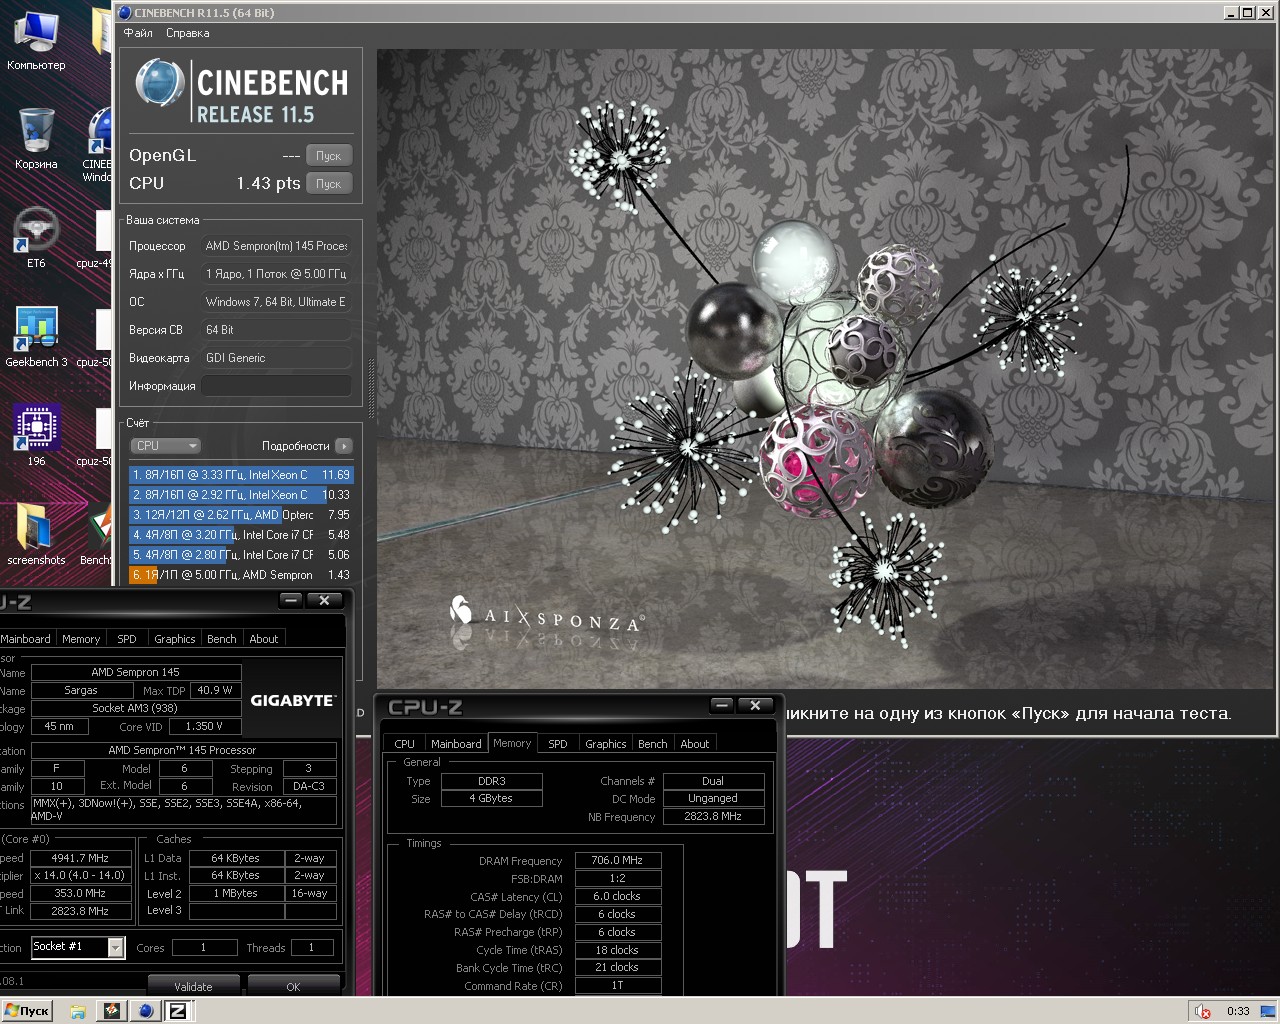
Task: Select Core i7 3.20 ГГц ranking row
Action: pyautogui.click(x=240, y=535)
